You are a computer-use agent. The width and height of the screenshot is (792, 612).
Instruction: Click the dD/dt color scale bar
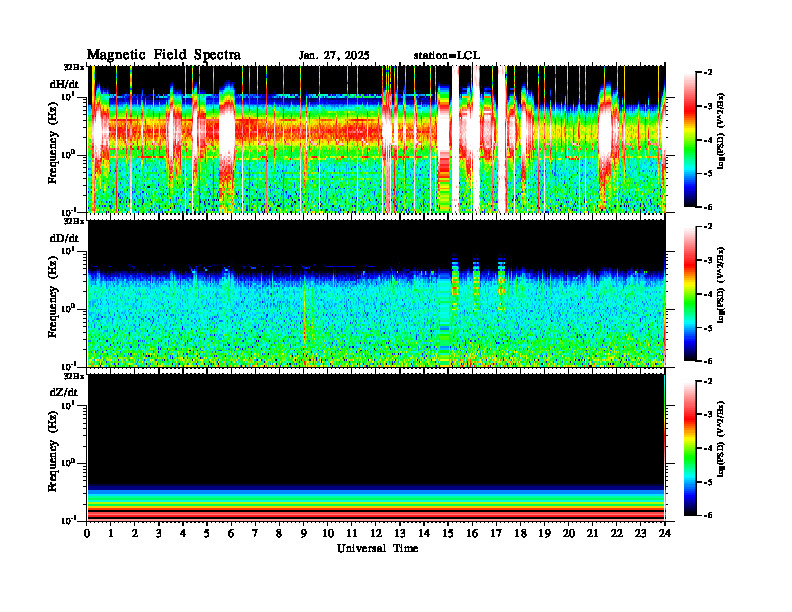pyautogui.click(x=690, y=294)
